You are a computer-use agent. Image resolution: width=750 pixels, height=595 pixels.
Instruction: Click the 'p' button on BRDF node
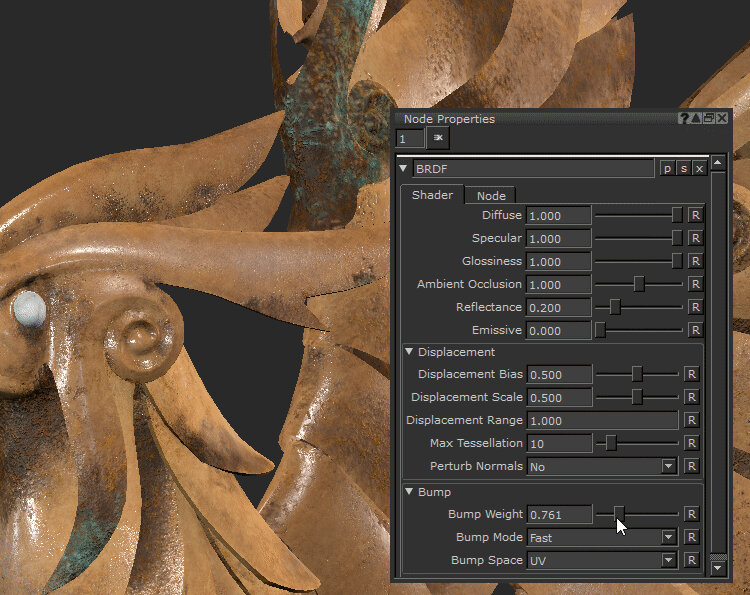click(x=667, y=169)
